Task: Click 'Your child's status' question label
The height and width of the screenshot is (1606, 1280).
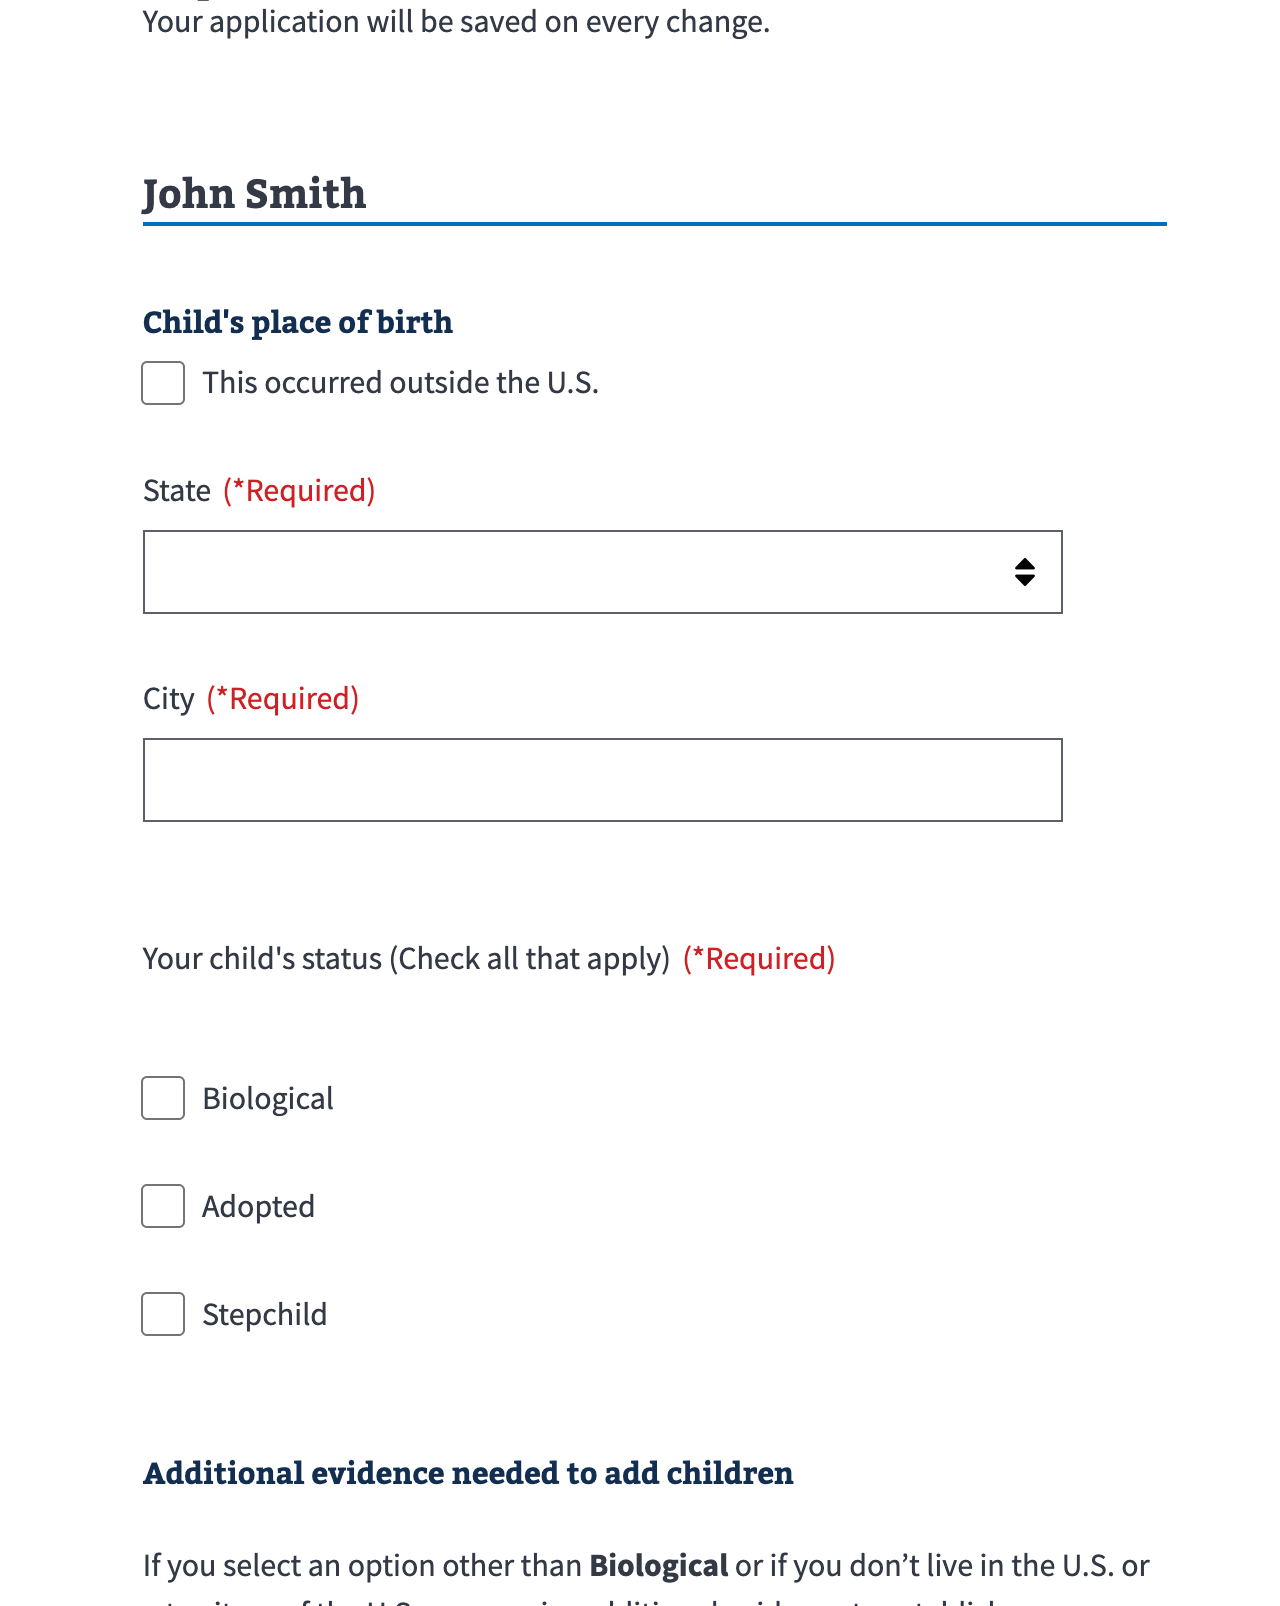Action: (404, 958)
